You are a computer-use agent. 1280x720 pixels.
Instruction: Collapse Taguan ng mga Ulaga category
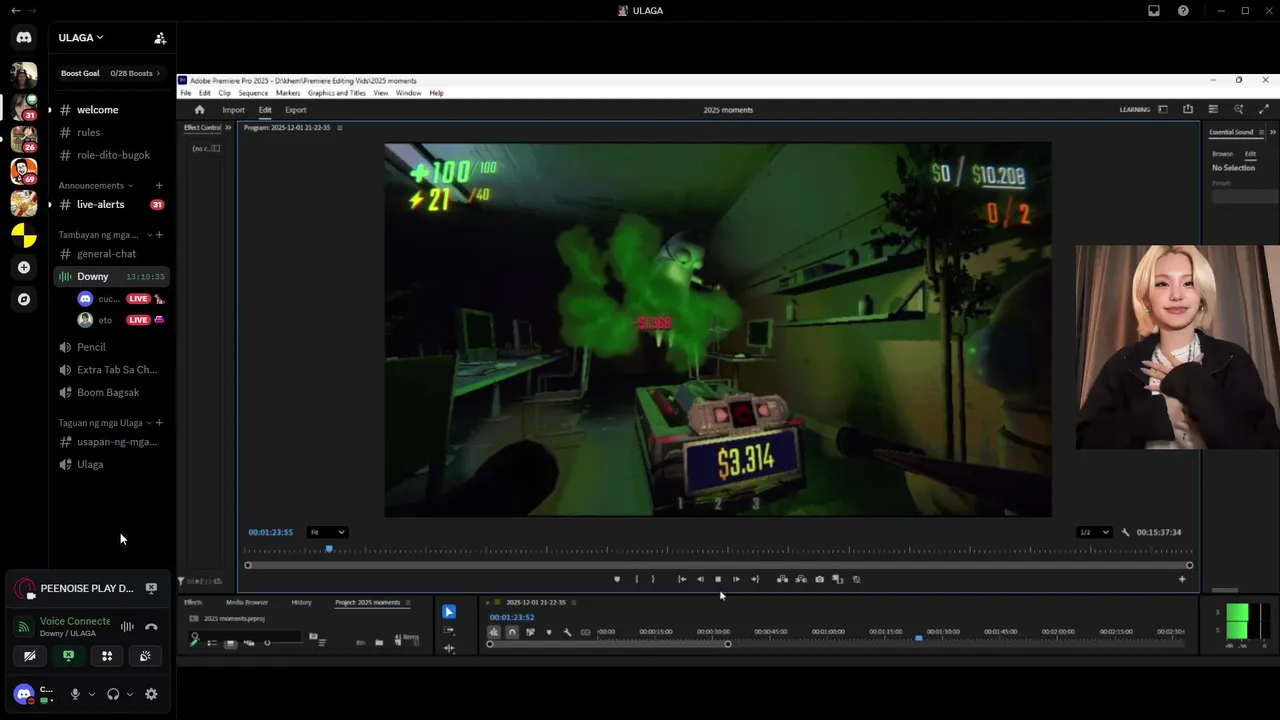click(104, 423)
